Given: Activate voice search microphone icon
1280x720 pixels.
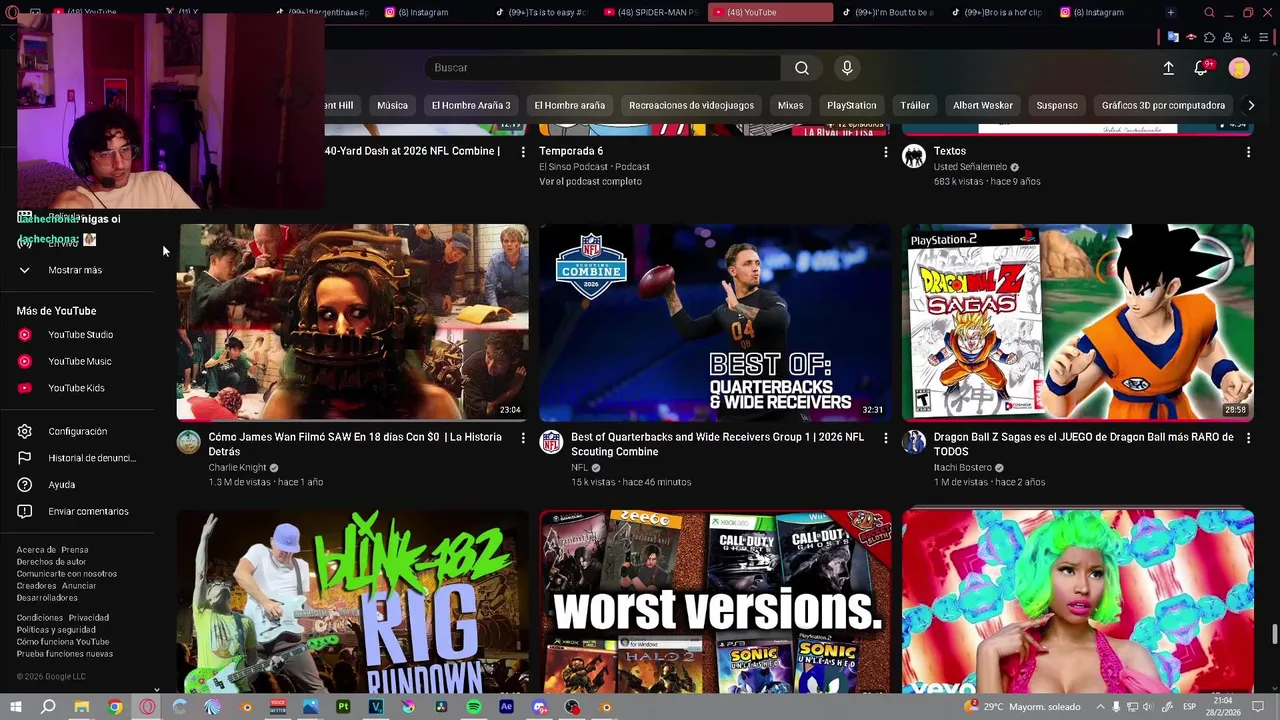Looking at the screenshot, I should [847, 68].
